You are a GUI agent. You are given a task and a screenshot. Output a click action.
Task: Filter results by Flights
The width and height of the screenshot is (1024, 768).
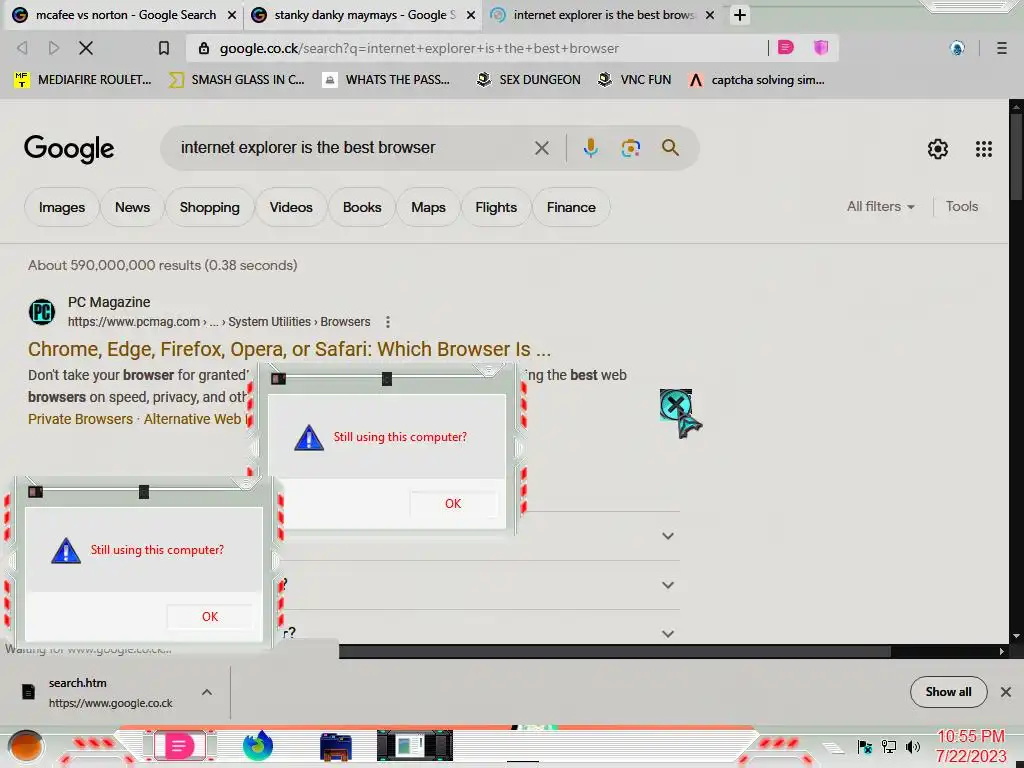coord(496,207)
